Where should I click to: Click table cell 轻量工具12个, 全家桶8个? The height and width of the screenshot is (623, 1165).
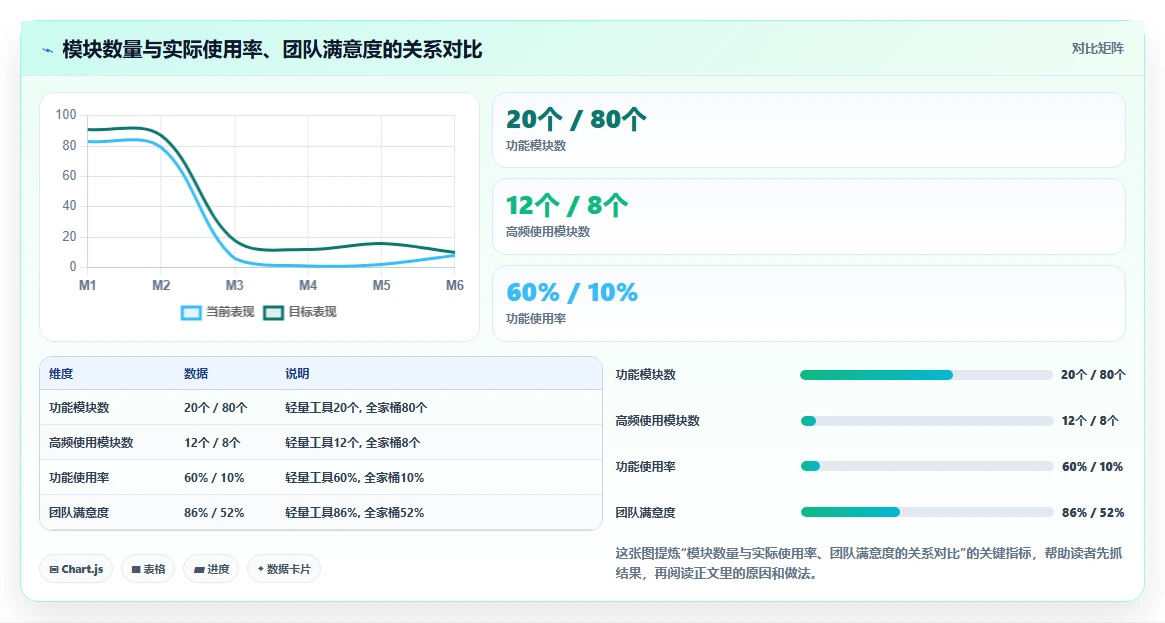click(352, 443)
